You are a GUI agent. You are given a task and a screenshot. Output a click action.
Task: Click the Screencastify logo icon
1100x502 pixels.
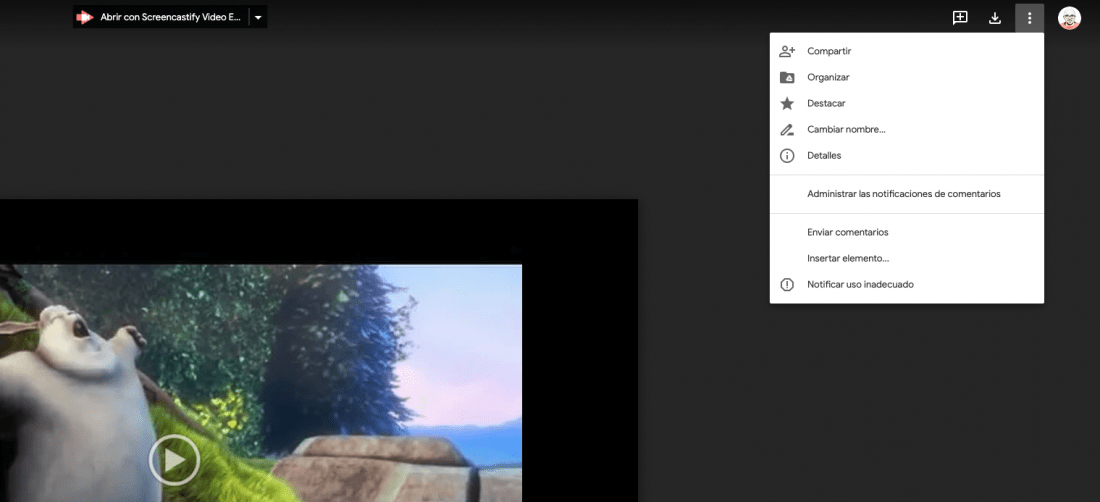pos(85,18)
